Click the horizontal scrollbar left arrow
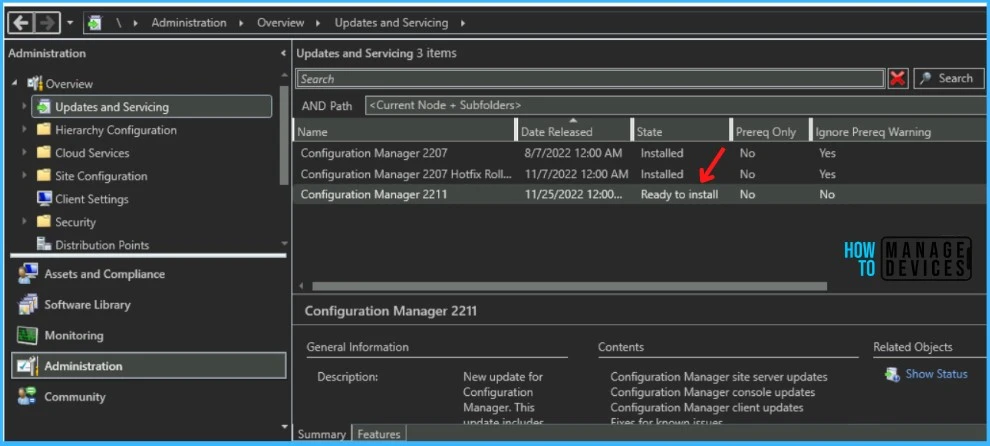Viewport: 990px width, 446px height. point(301,286)
